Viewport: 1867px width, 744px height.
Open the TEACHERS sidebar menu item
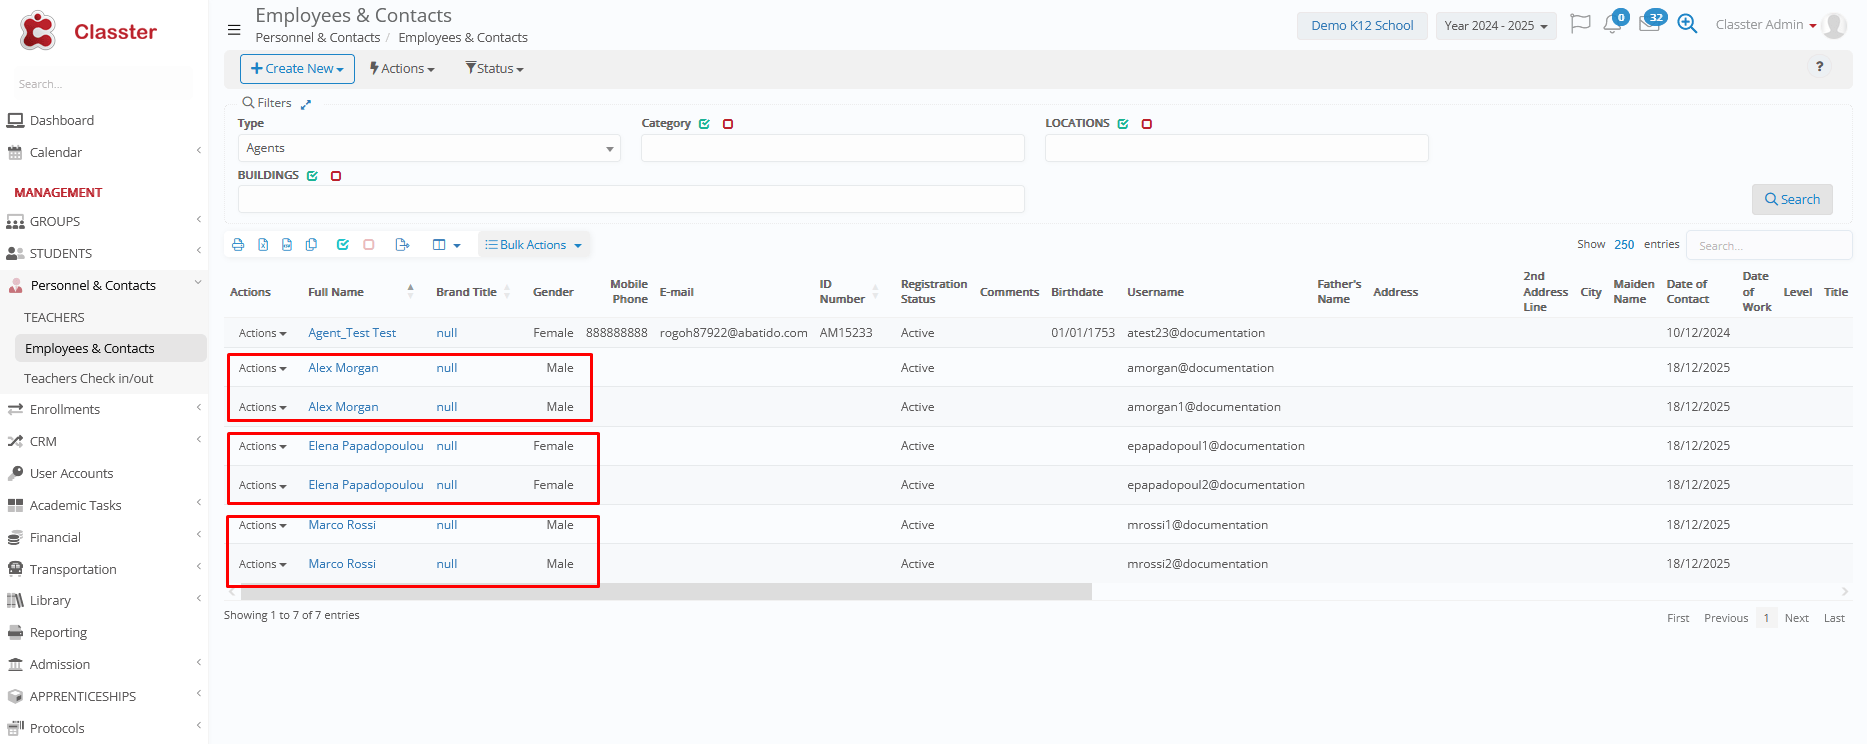coord(55,317)
